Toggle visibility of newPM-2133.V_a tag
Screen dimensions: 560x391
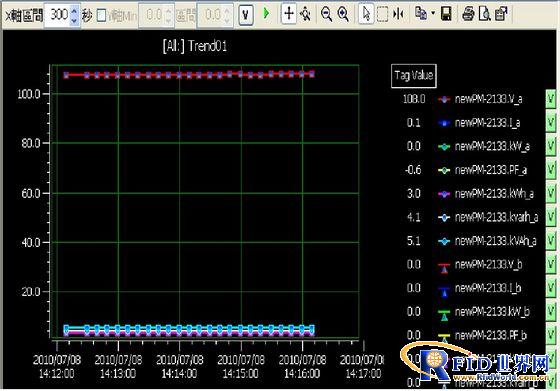click(x=550, y=99)
